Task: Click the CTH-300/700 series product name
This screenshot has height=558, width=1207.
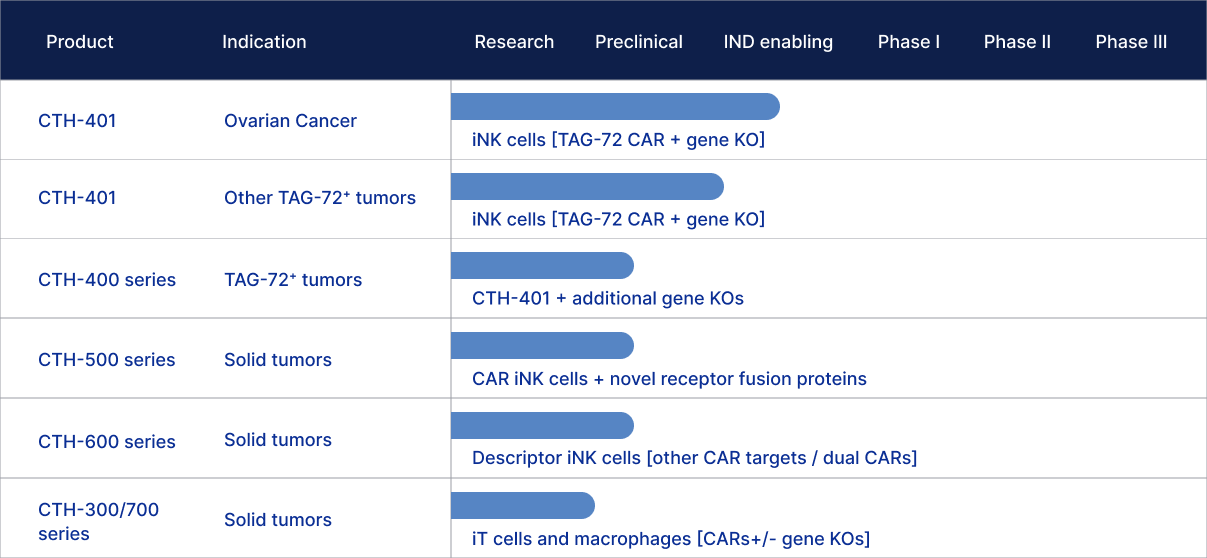Action: tap(98, 521)
